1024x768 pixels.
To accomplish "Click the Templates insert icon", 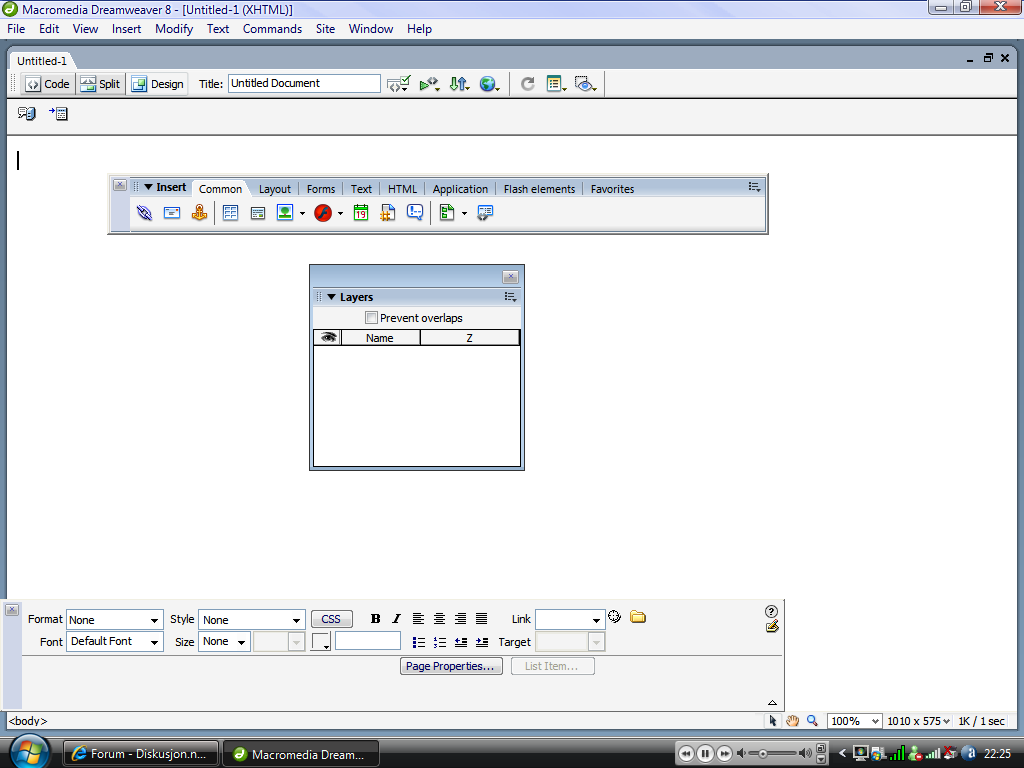I will coord(447,213).
